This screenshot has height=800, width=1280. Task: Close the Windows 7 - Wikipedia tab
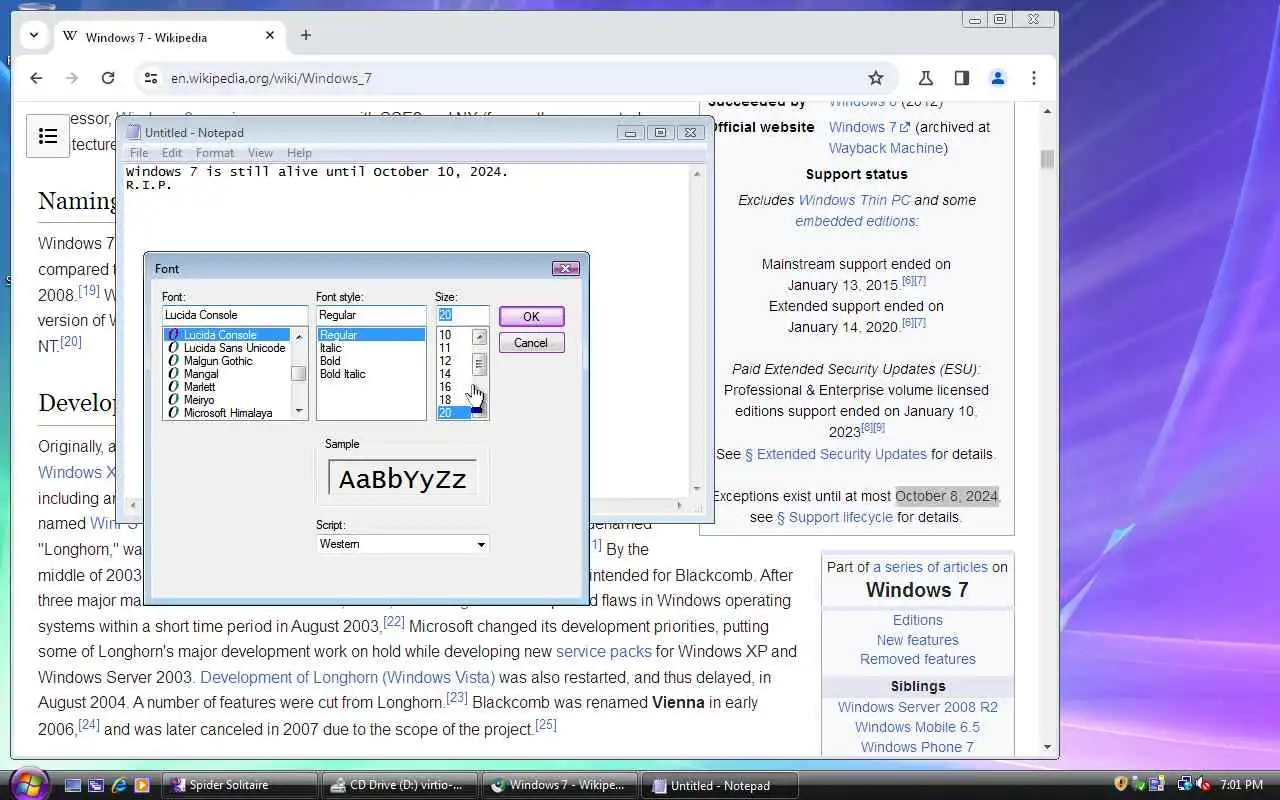[270, 35]
